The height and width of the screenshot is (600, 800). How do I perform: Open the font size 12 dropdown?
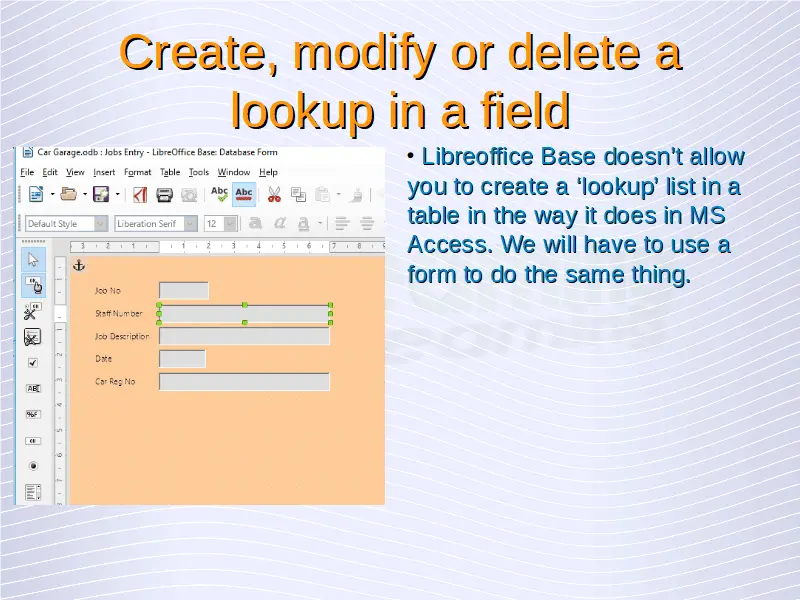(231, 223)
